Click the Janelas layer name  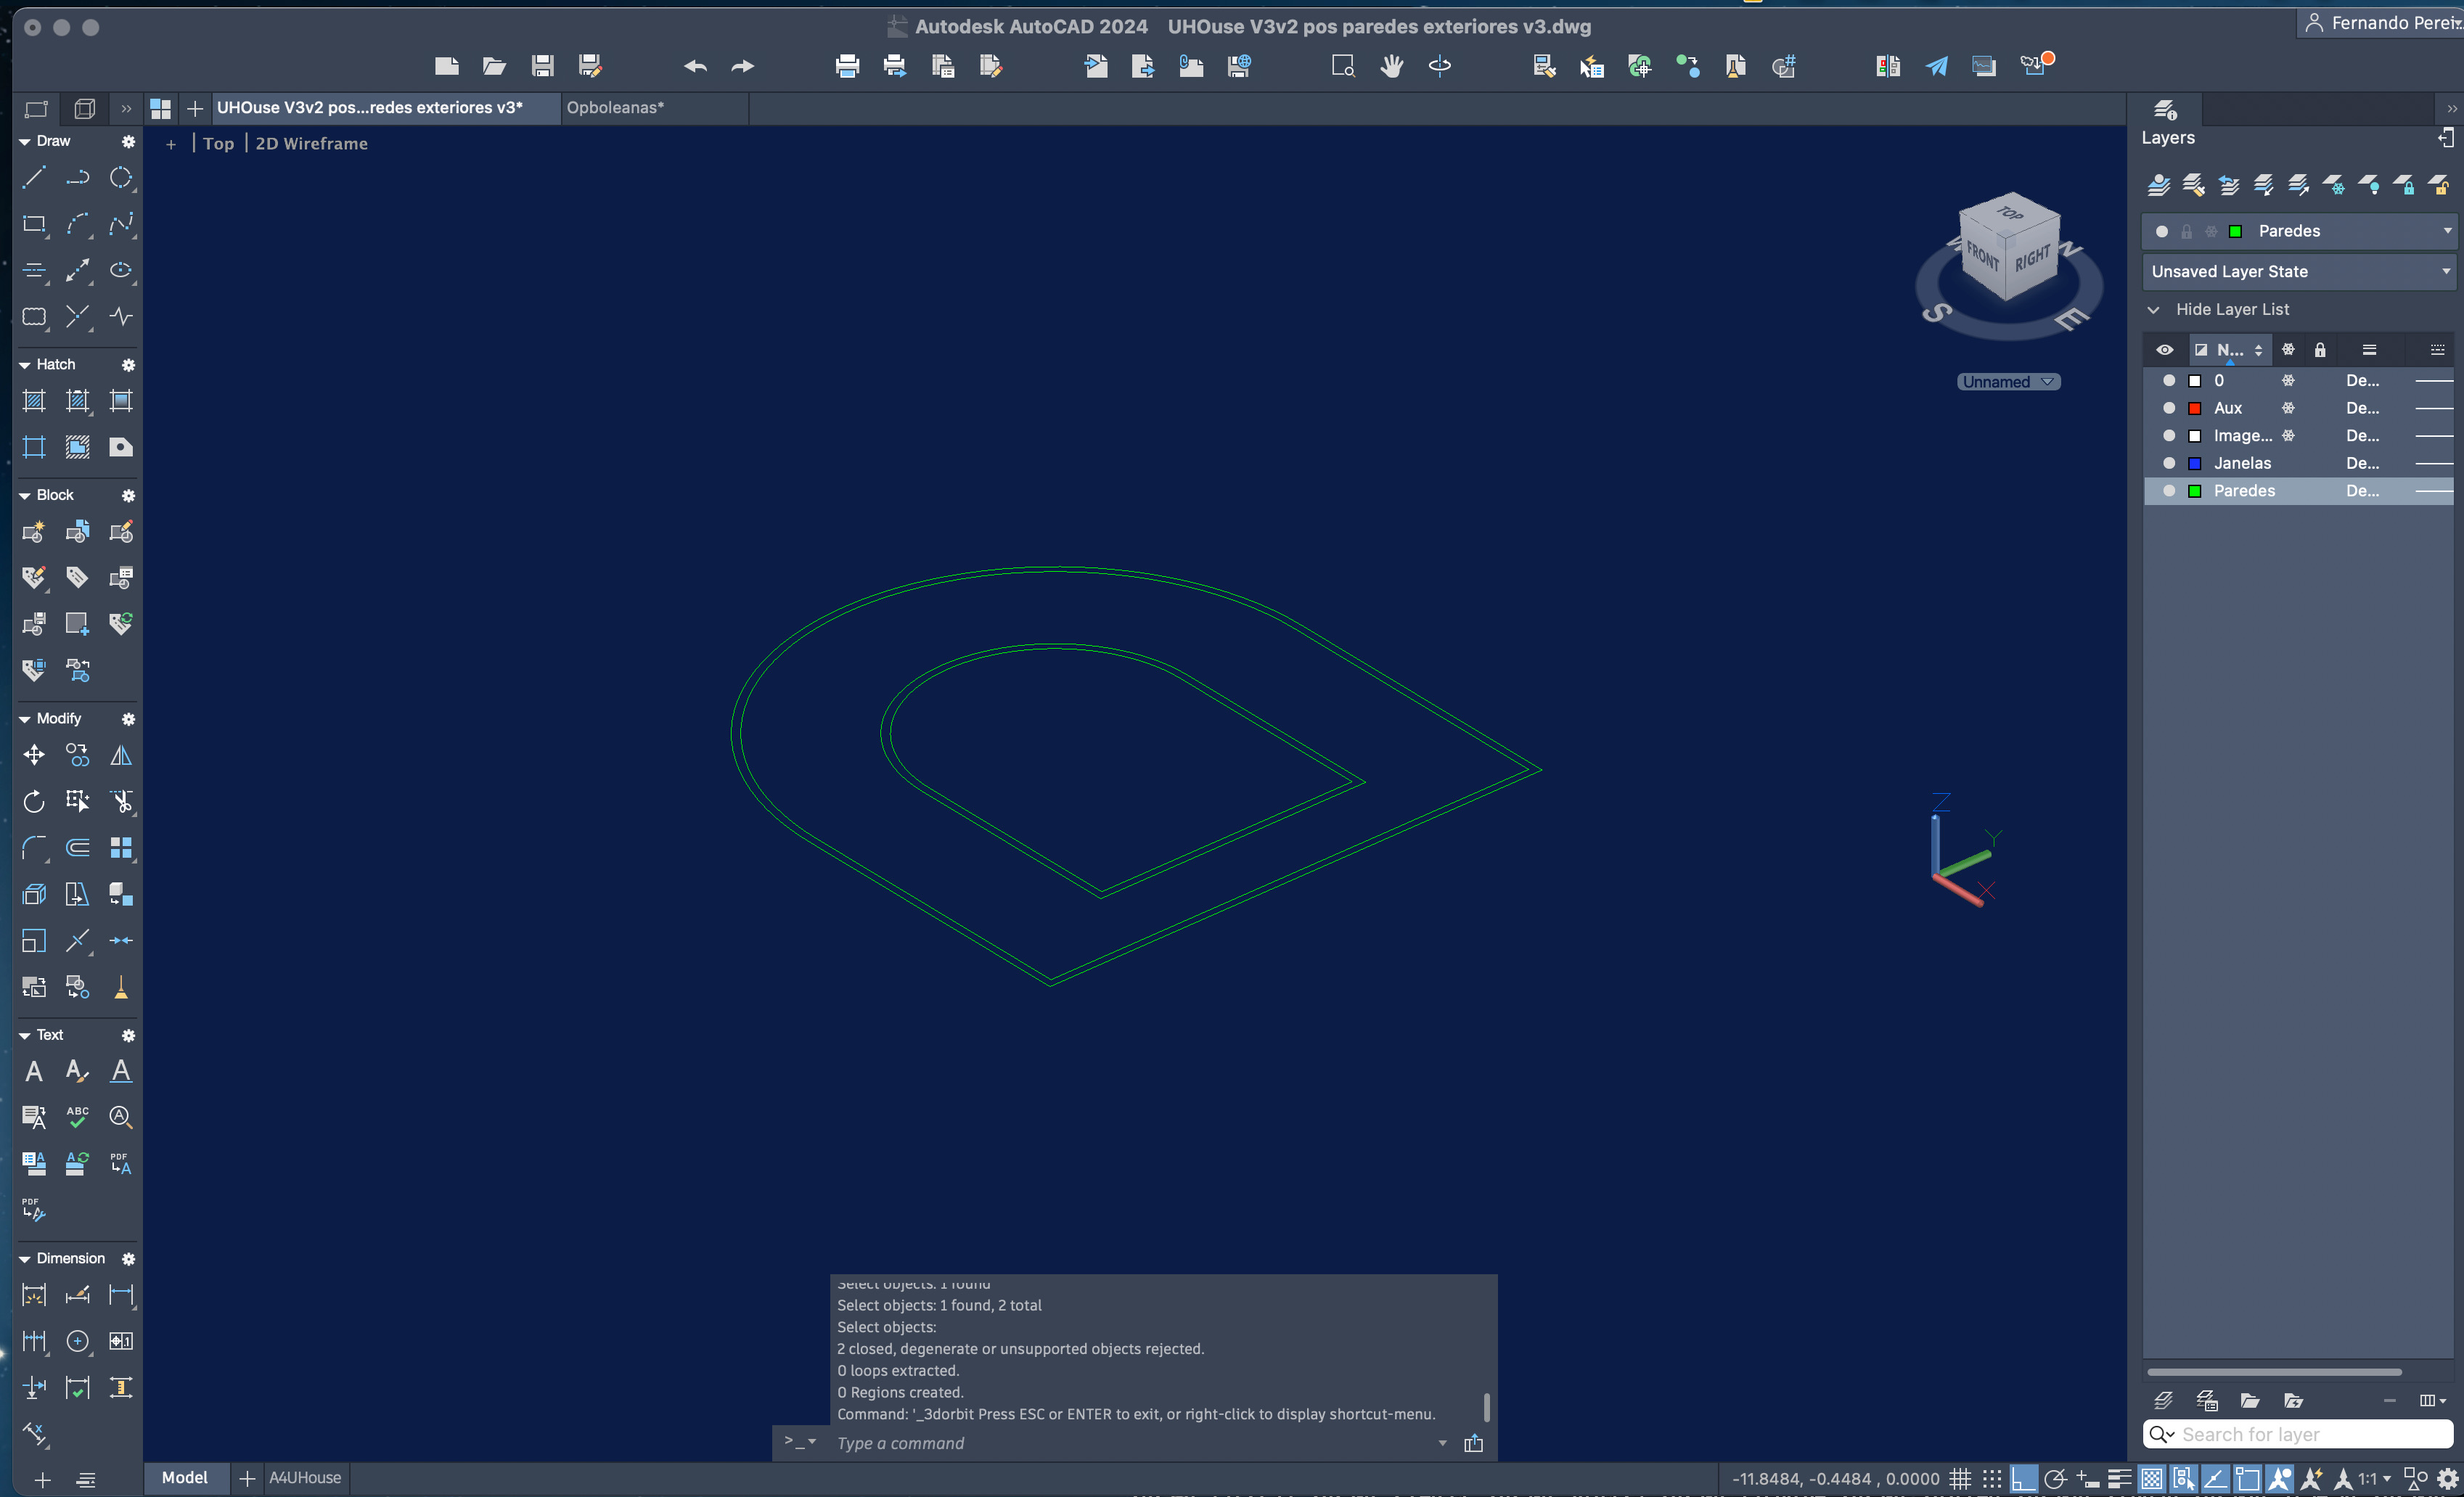point(2242,463)
